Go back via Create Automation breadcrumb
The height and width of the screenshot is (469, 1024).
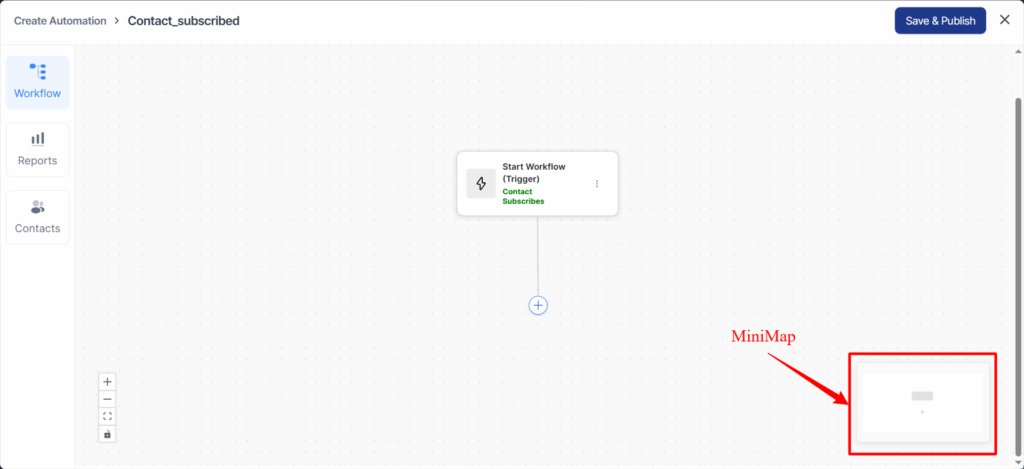pyautogui.click(x=60, y=21)
